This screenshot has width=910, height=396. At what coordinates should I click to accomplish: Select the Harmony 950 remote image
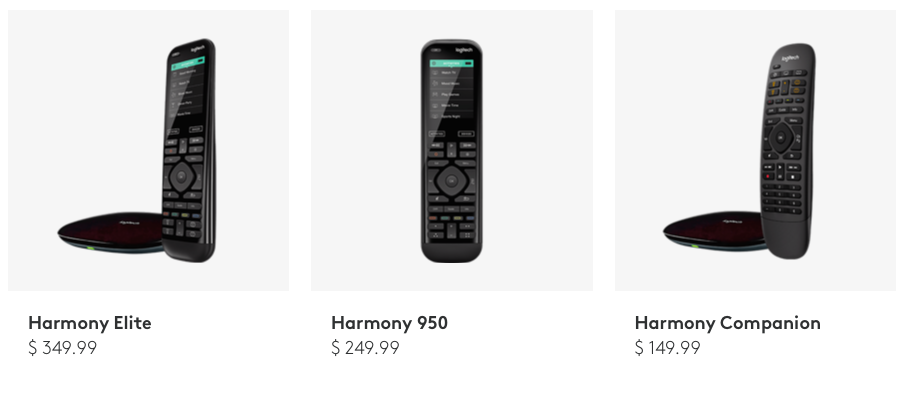pos(452,151)
